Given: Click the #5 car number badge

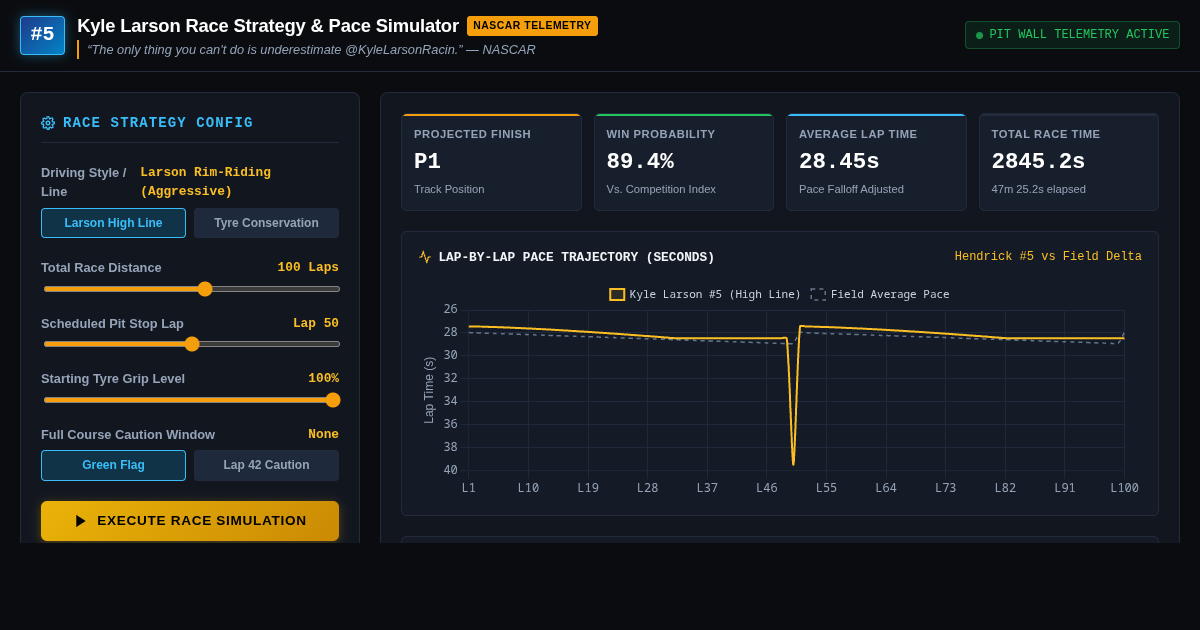Looking at the screenshot, I should coord(42,35).
